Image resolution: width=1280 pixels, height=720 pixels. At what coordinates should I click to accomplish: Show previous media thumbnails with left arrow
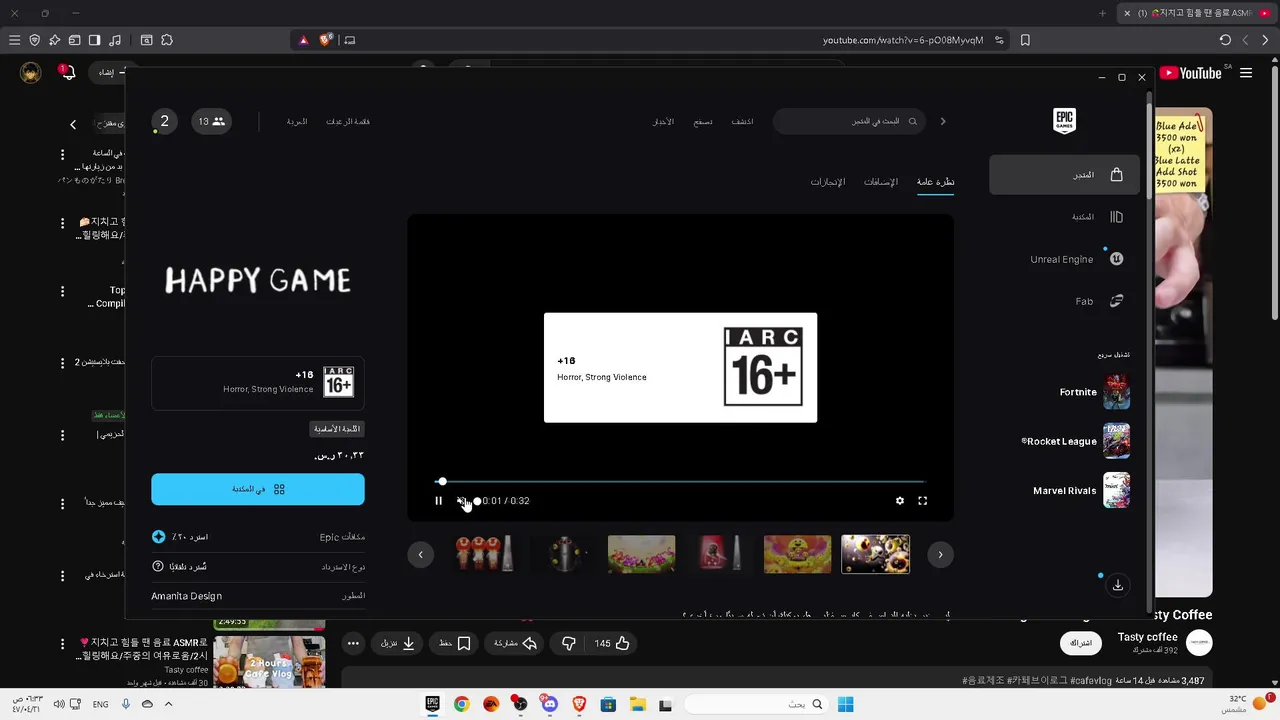point(421,554)
